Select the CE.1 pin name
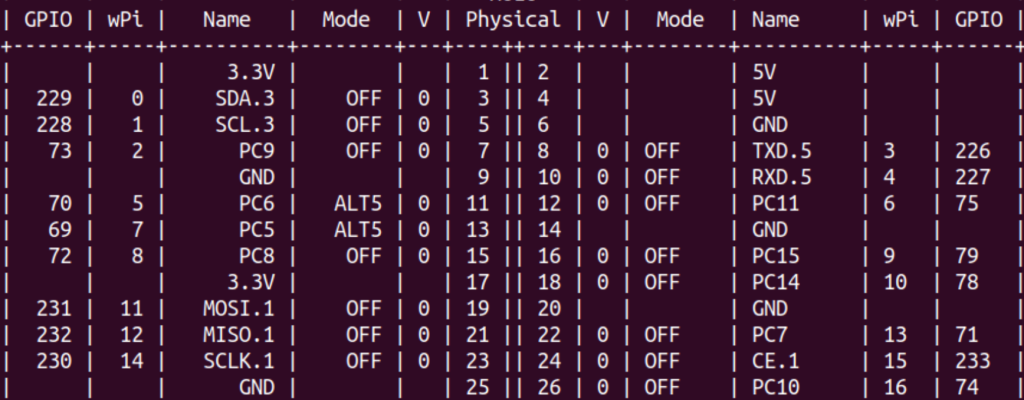The image size is (1024, 400). (x=776, y=361)
